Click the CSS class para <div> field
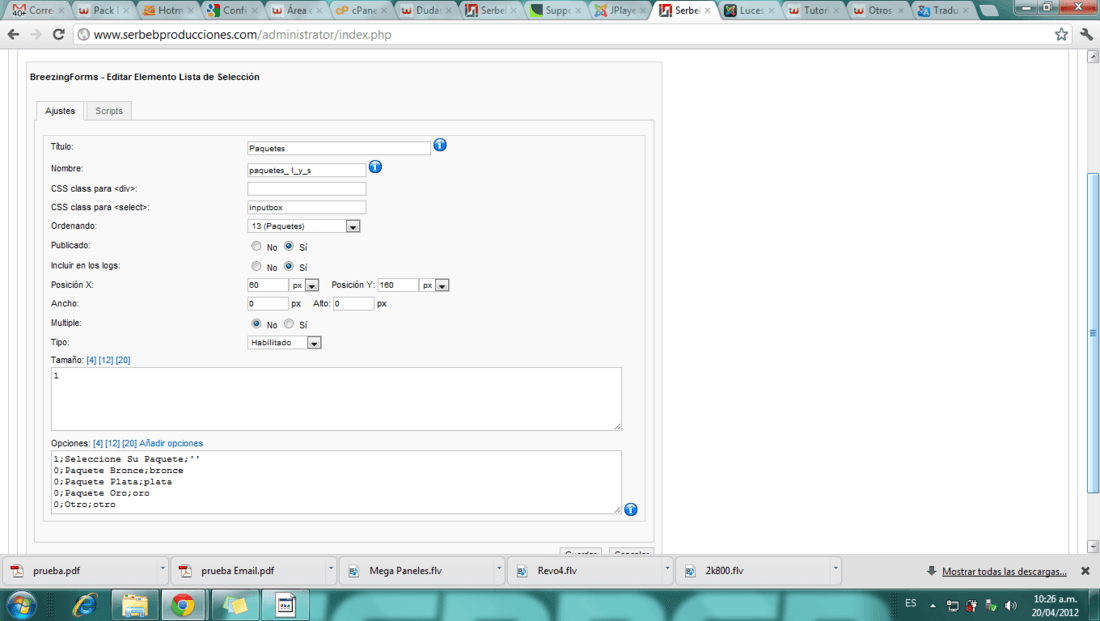1100x621 pixels. click(x=307, y=189)
